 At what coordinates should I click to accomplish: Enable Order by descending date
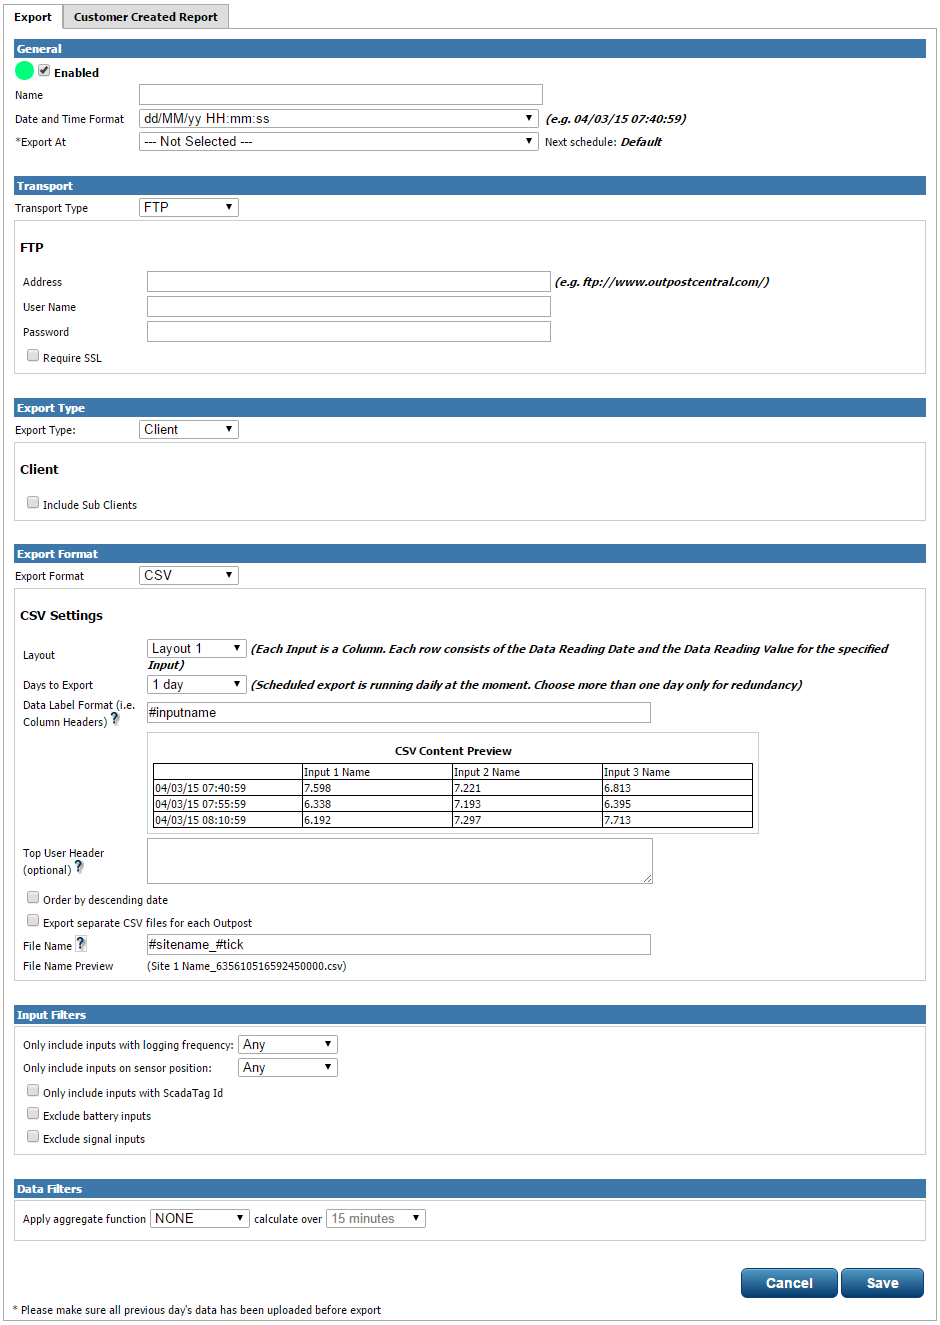pyautogui.click(x=33, y=898)
